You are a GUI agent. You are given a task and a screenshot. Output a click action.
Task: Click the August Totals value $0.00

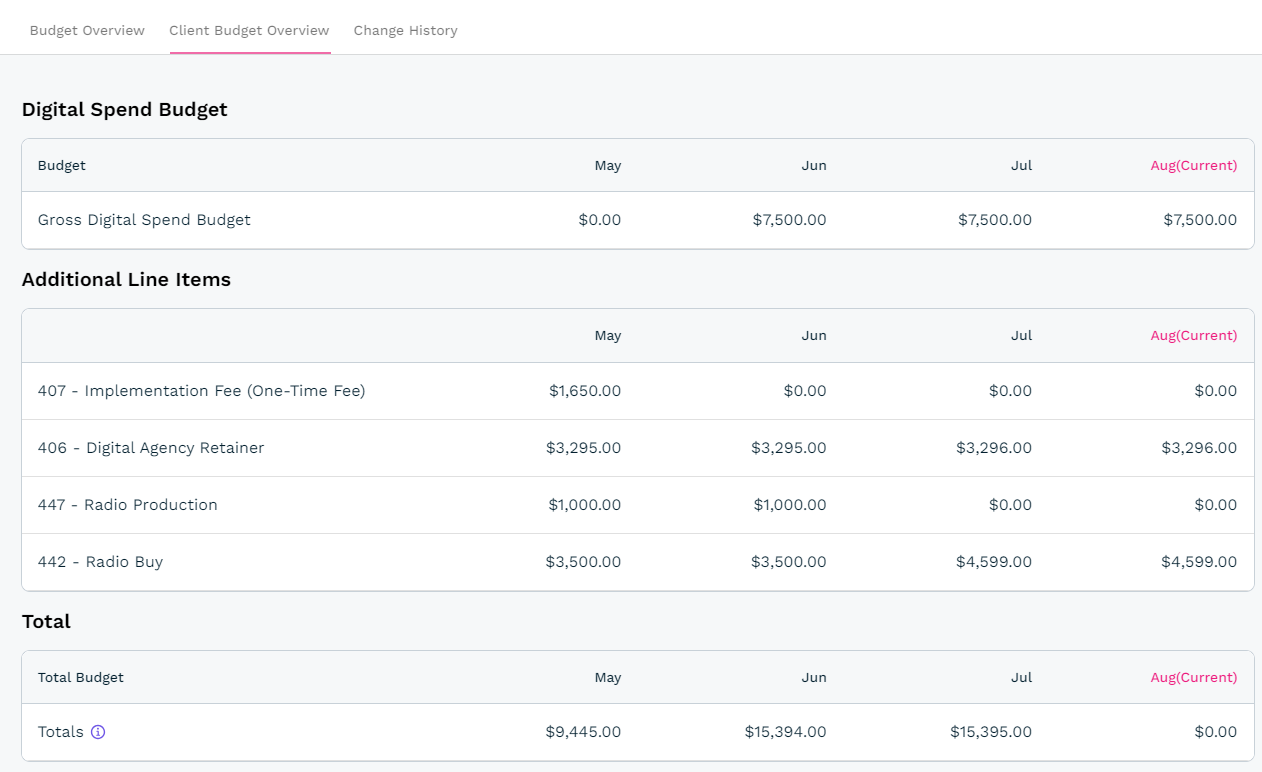click(1215, 732)
